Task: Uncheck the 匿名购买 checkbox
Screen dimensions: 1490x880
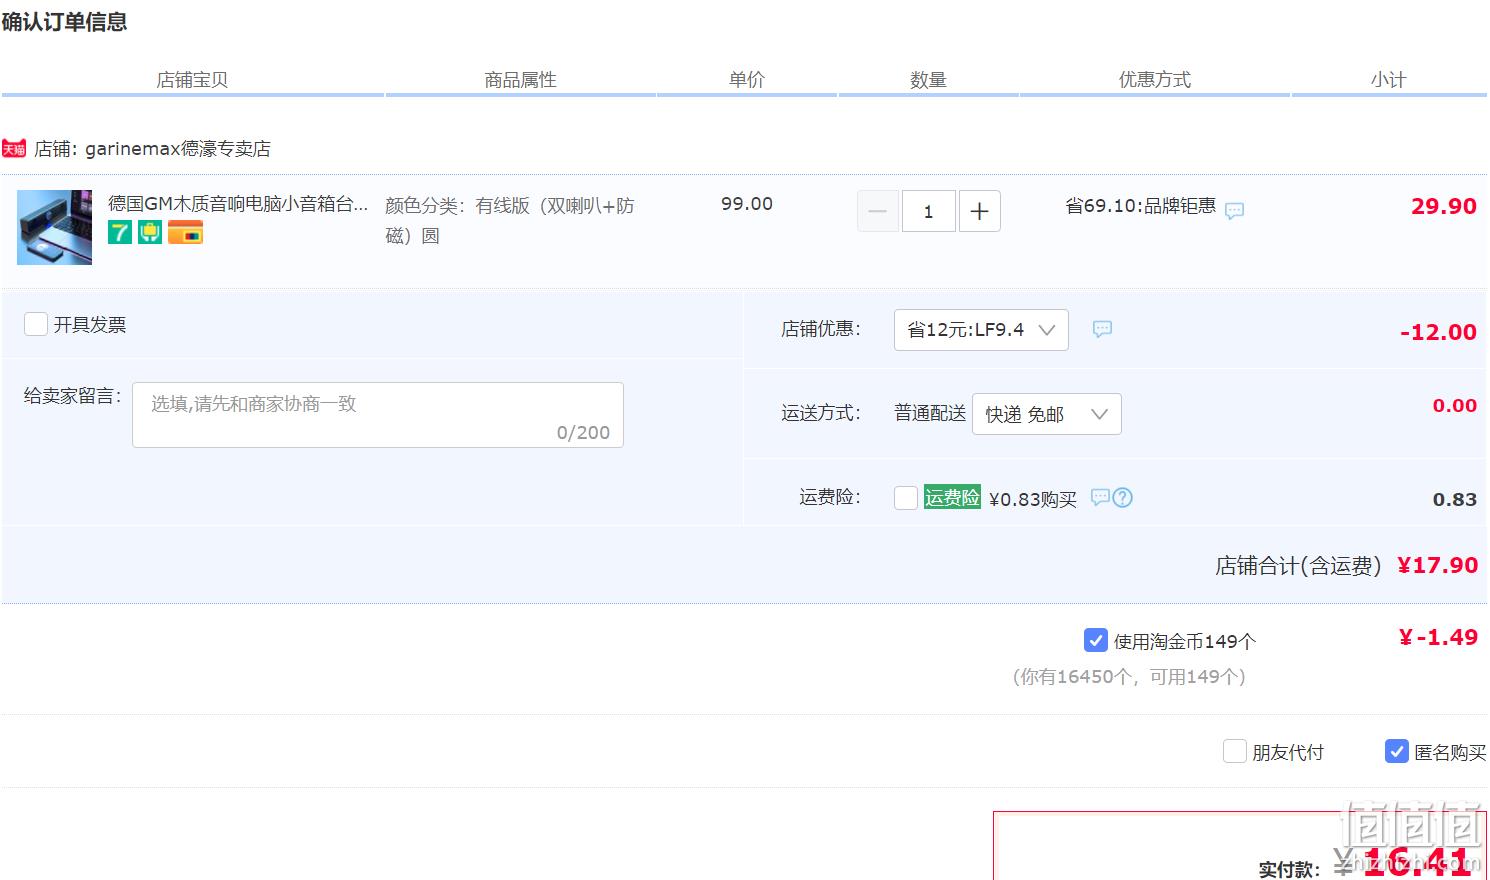Action: (x=1397, y=751)
